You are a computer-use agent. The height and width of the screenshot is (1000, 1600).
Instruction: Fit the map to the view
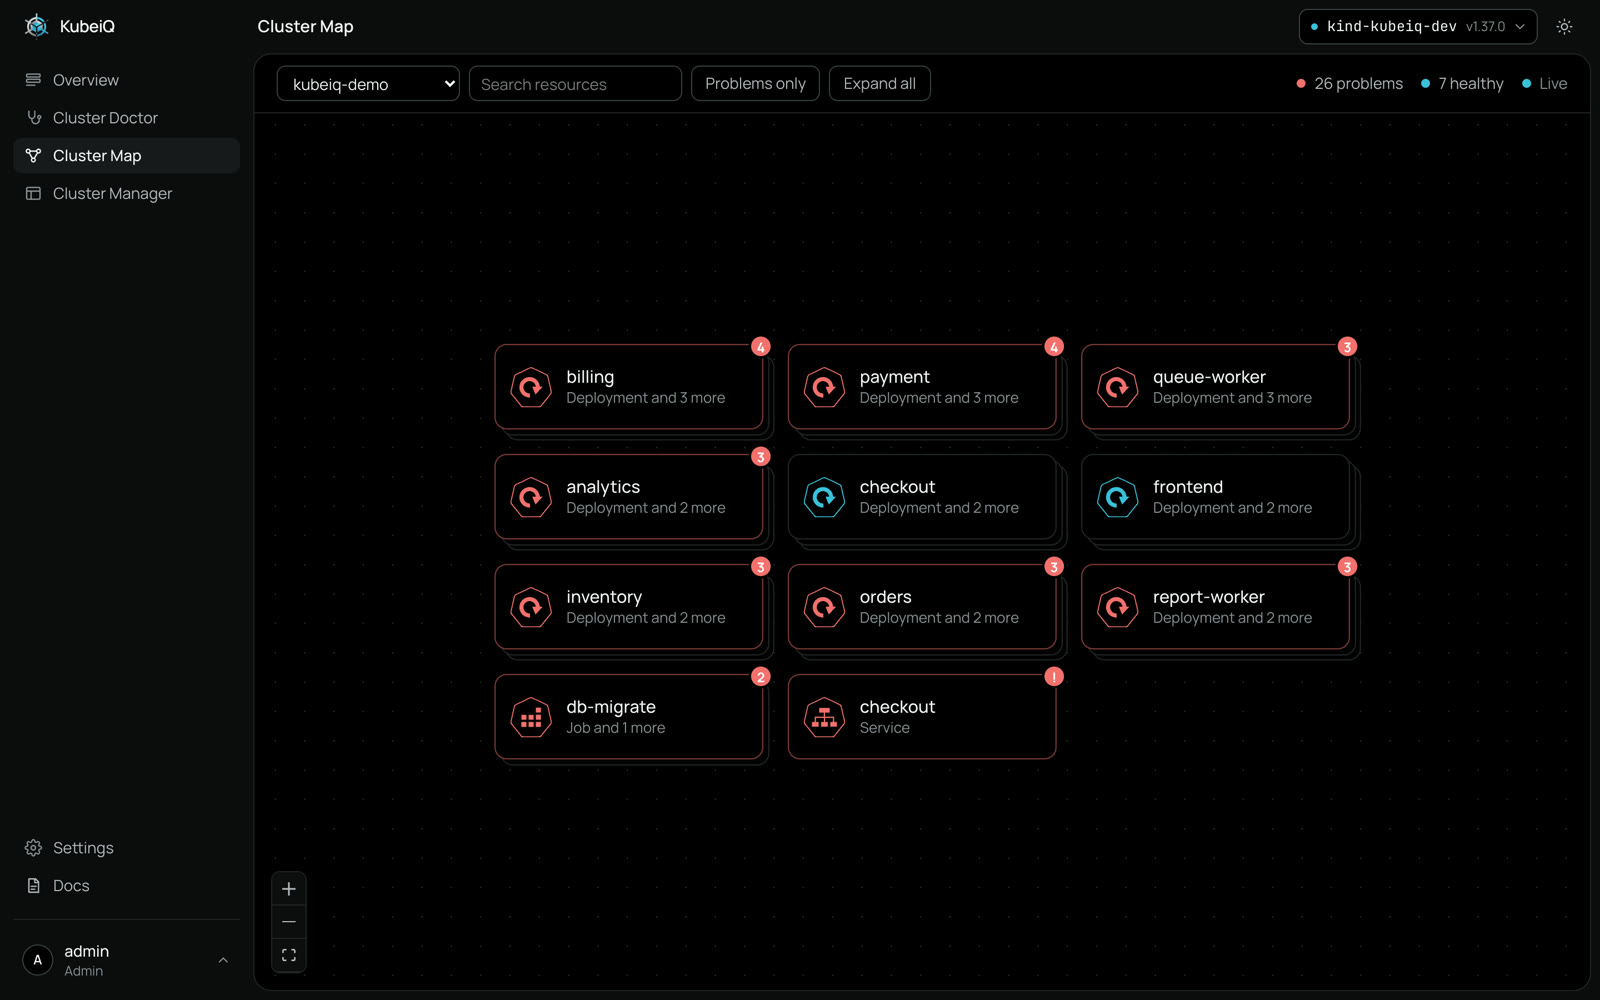coord(289,955)
